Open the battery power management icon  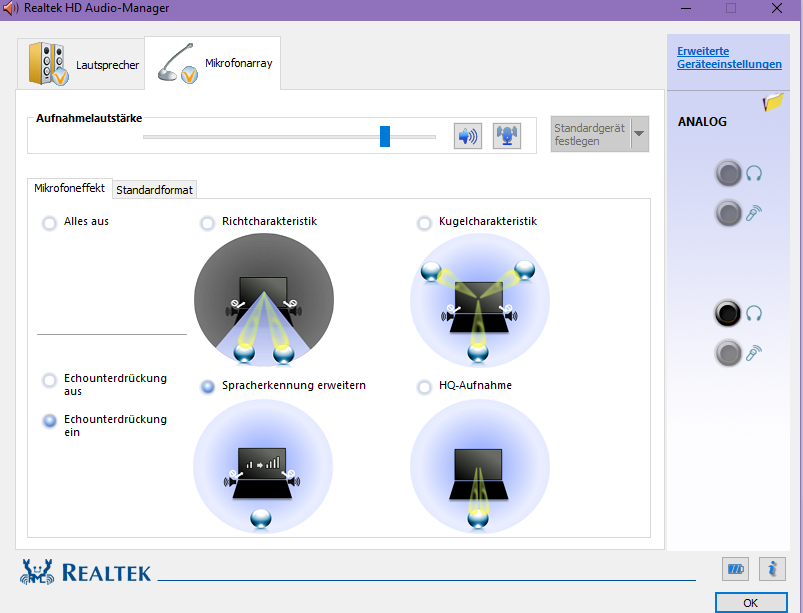pyautogui.click(x=735, y=569)
